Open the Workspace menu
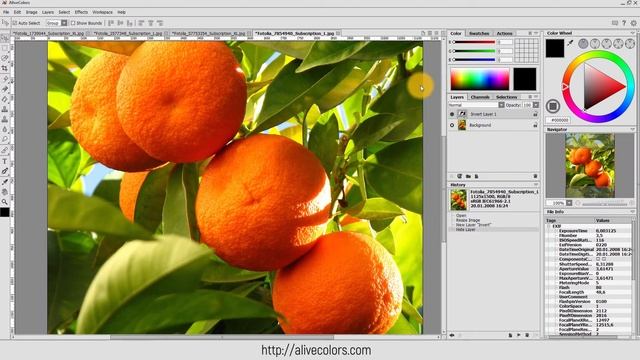Screen dimensions: 640x360 point(102,12)
